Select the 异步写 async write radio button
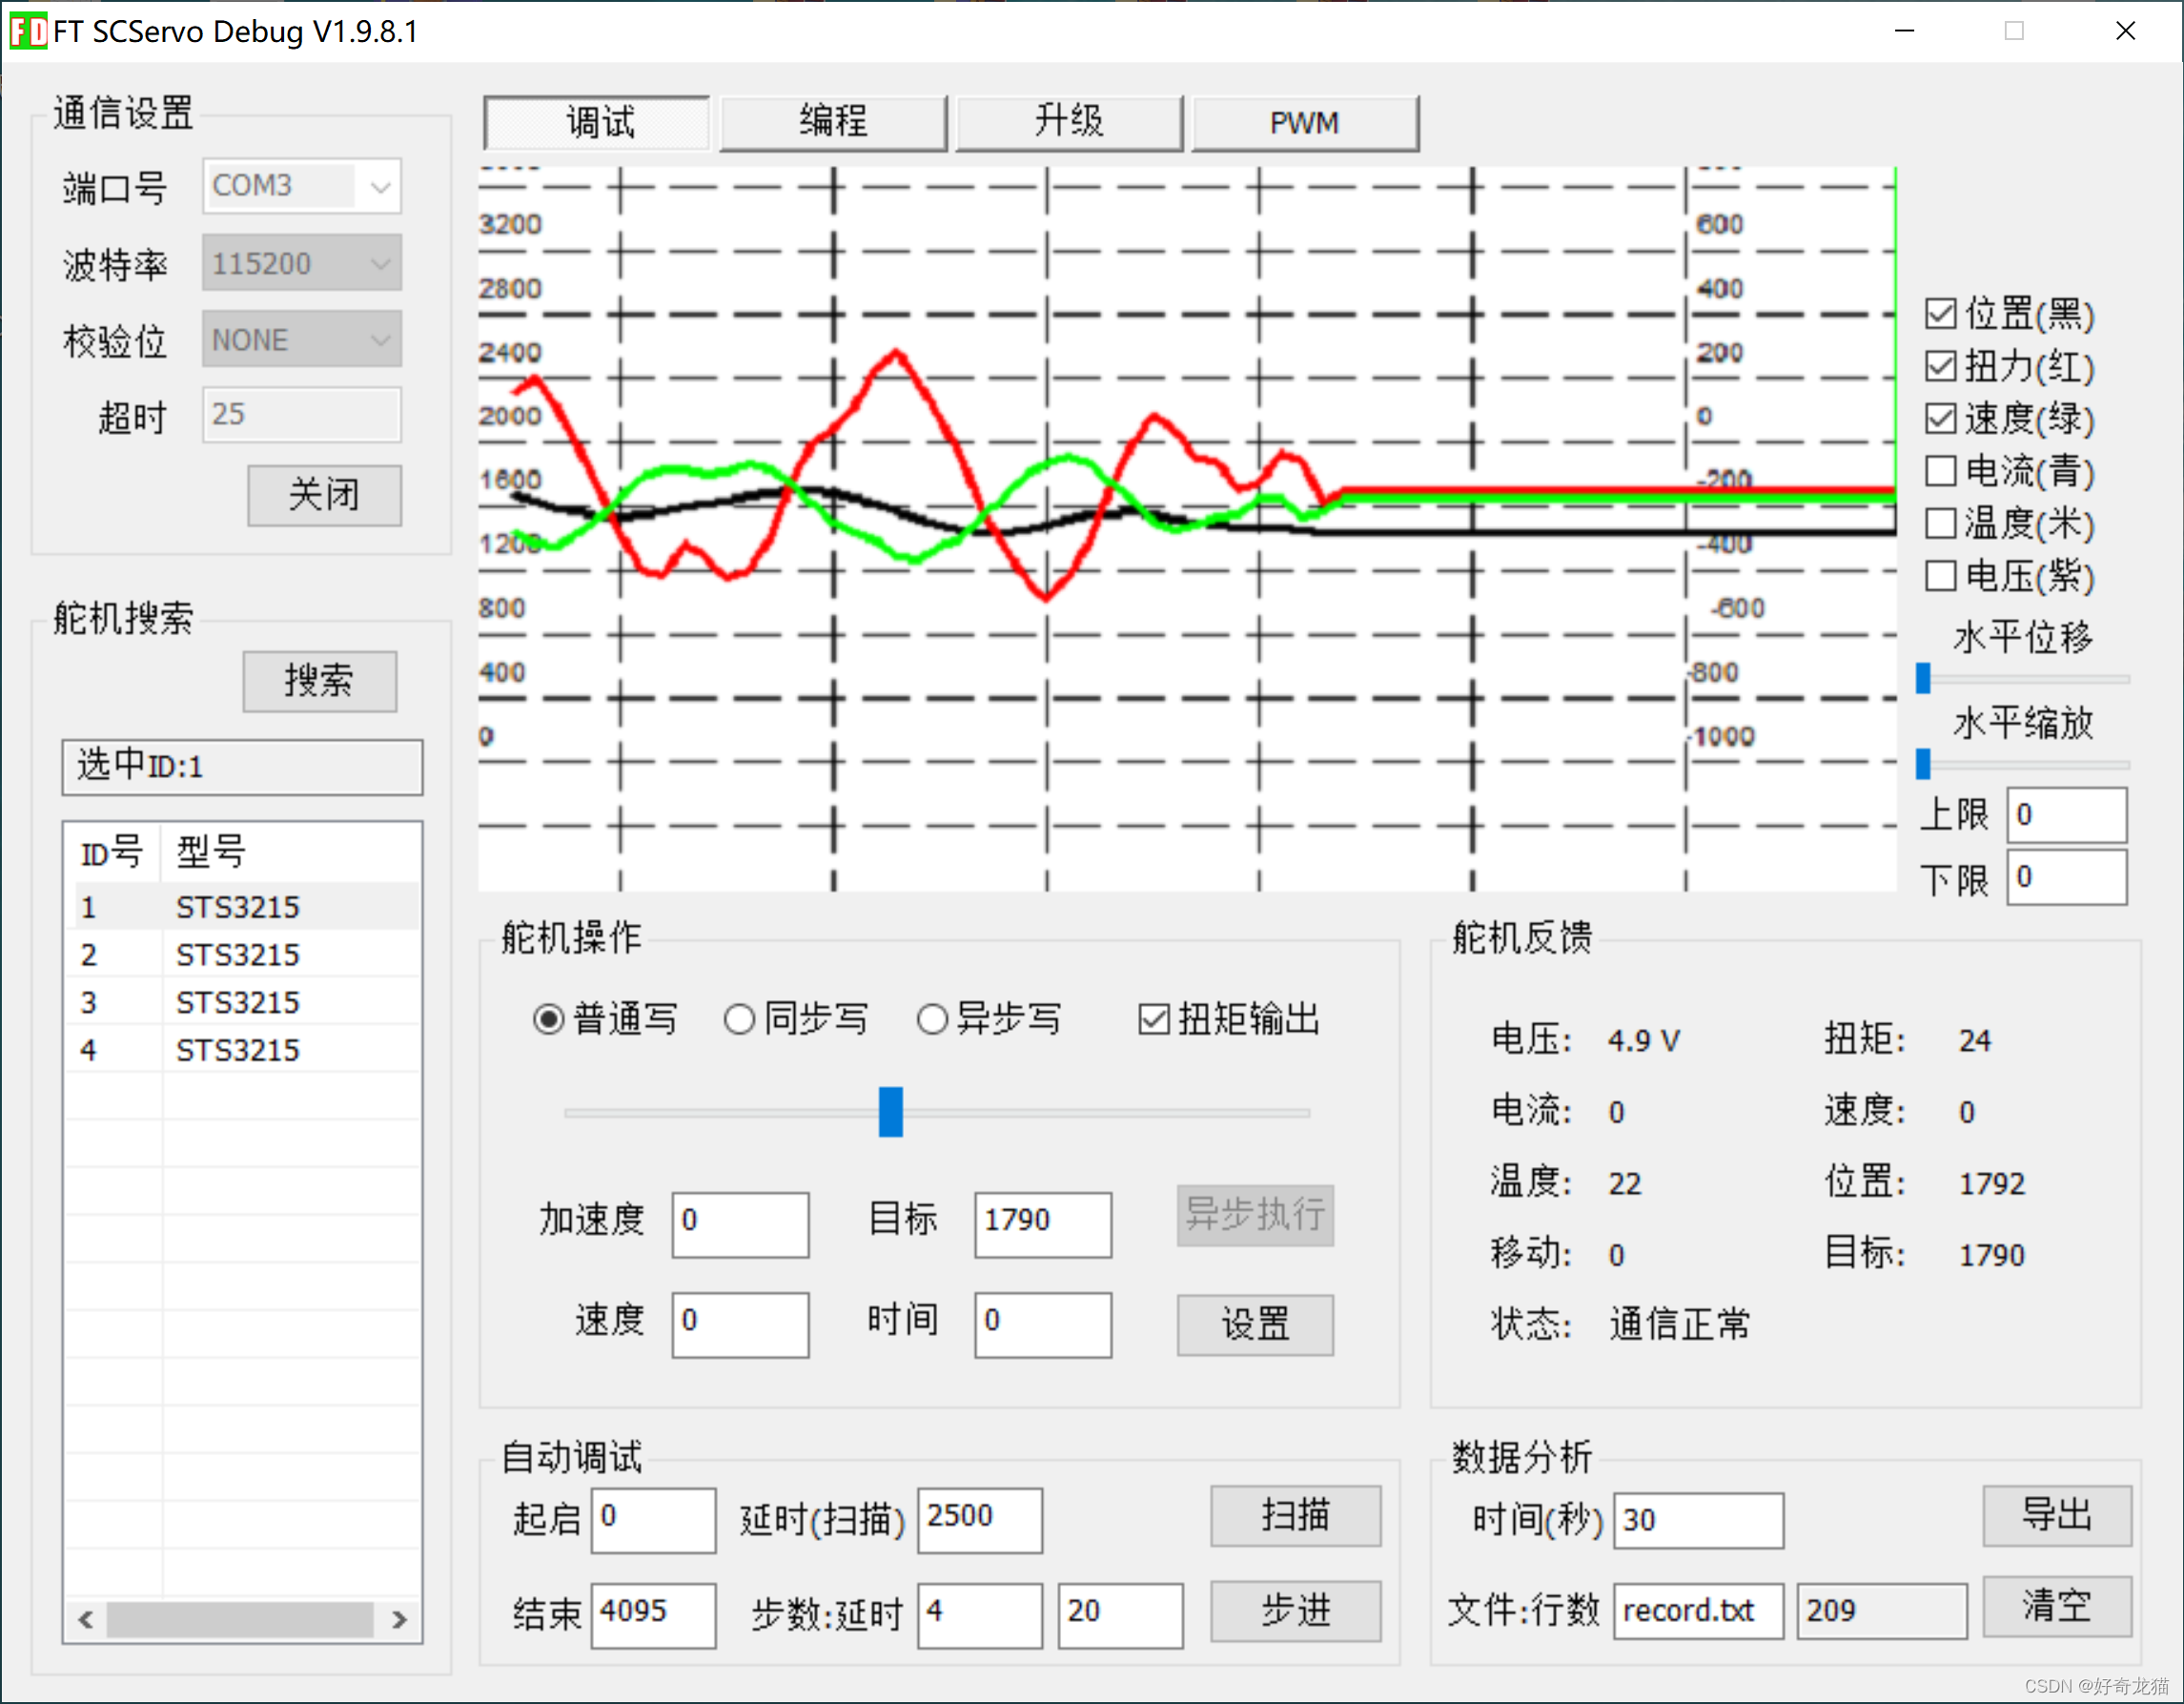 [932, 1019]
